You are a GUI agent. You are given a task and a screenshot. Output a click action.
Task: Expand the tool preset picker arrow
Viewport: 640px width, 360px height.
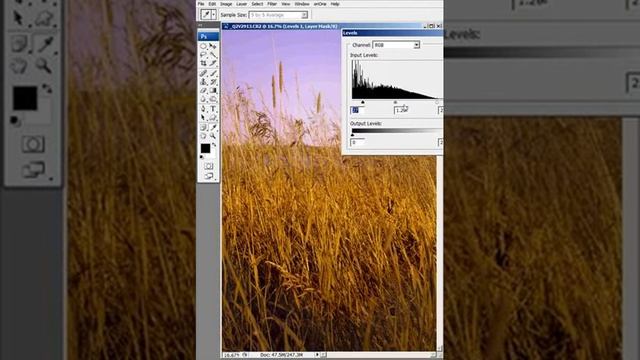213,15
